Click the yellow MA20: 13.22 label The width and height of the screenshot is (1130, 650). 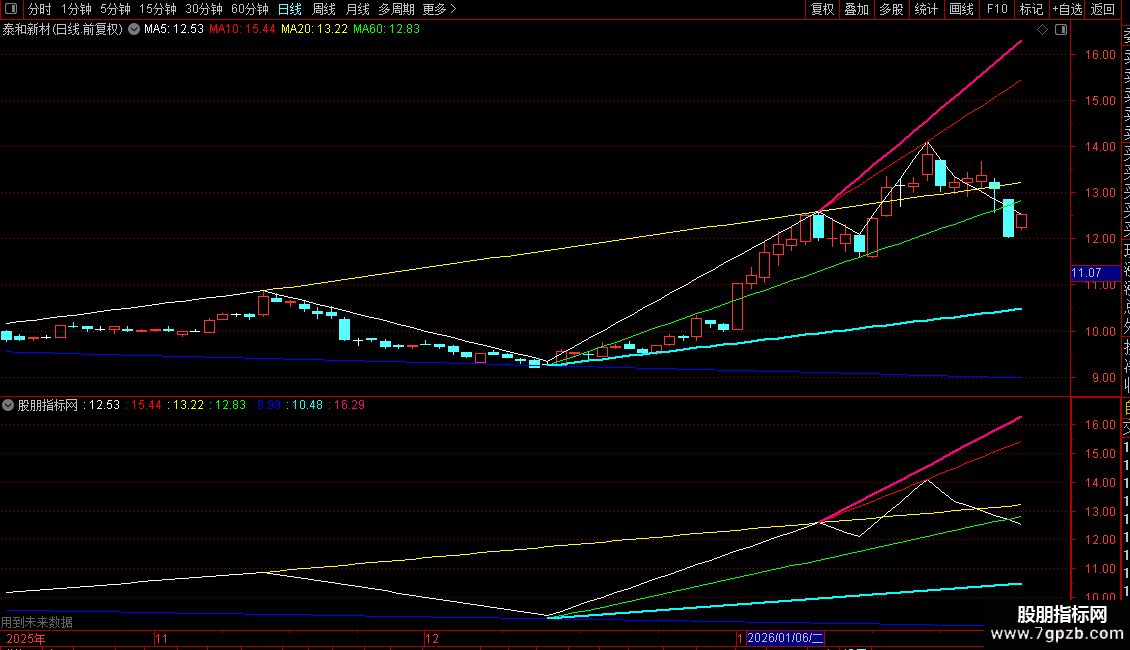(314, 30)
